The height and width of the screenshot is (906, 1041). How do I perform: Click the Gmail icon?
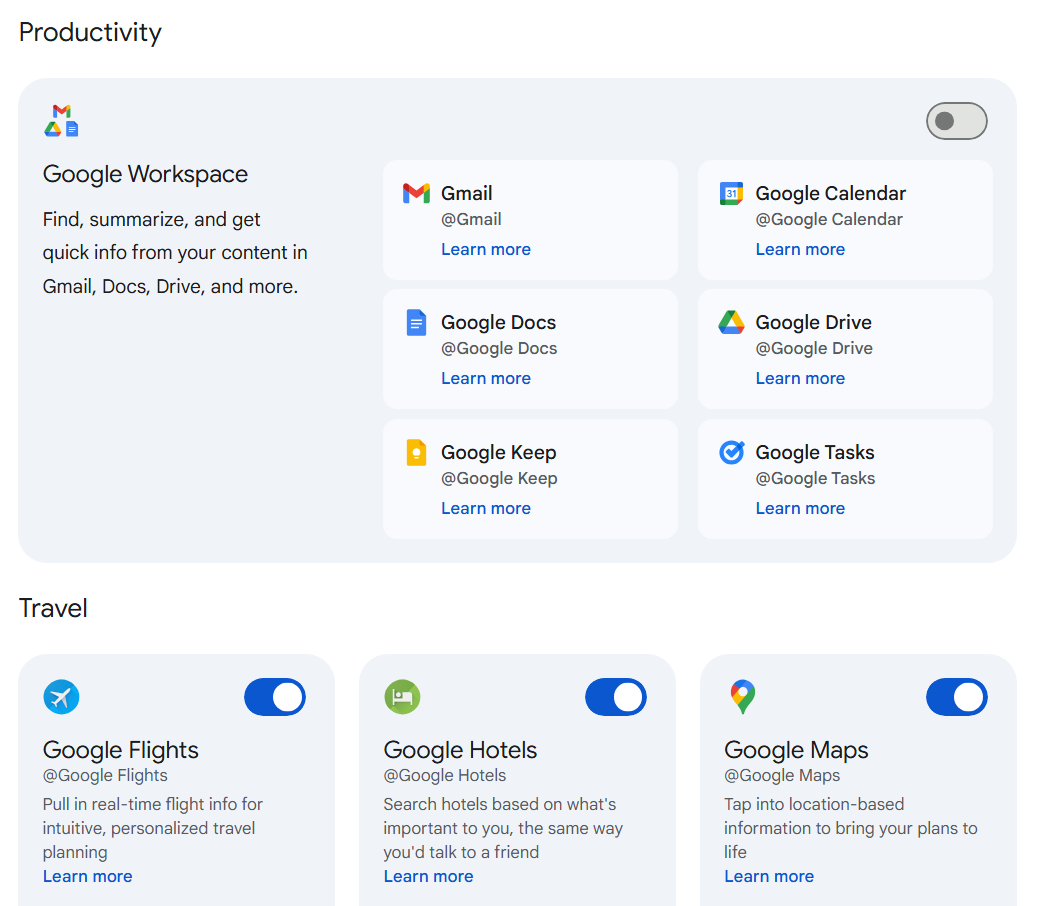click(415, 193)
